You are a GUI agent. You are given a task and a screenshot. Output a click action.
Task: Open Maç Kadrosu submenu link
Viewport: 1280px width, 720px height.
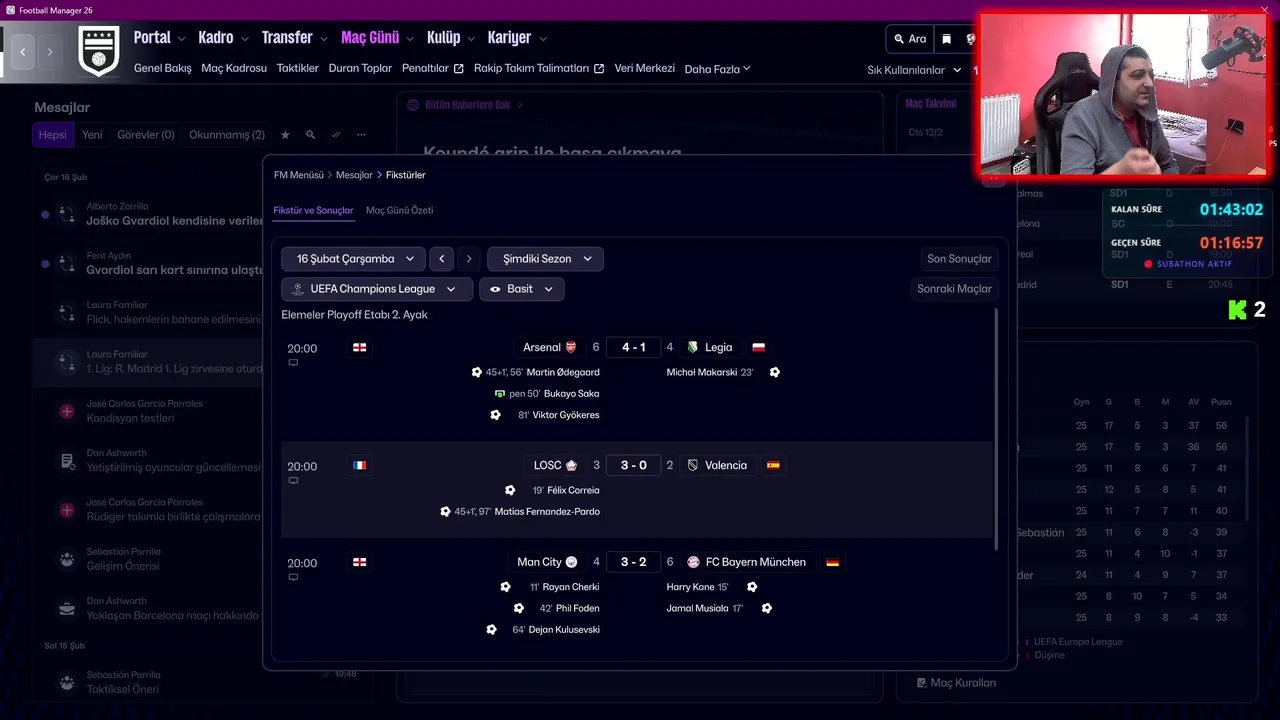234,69
